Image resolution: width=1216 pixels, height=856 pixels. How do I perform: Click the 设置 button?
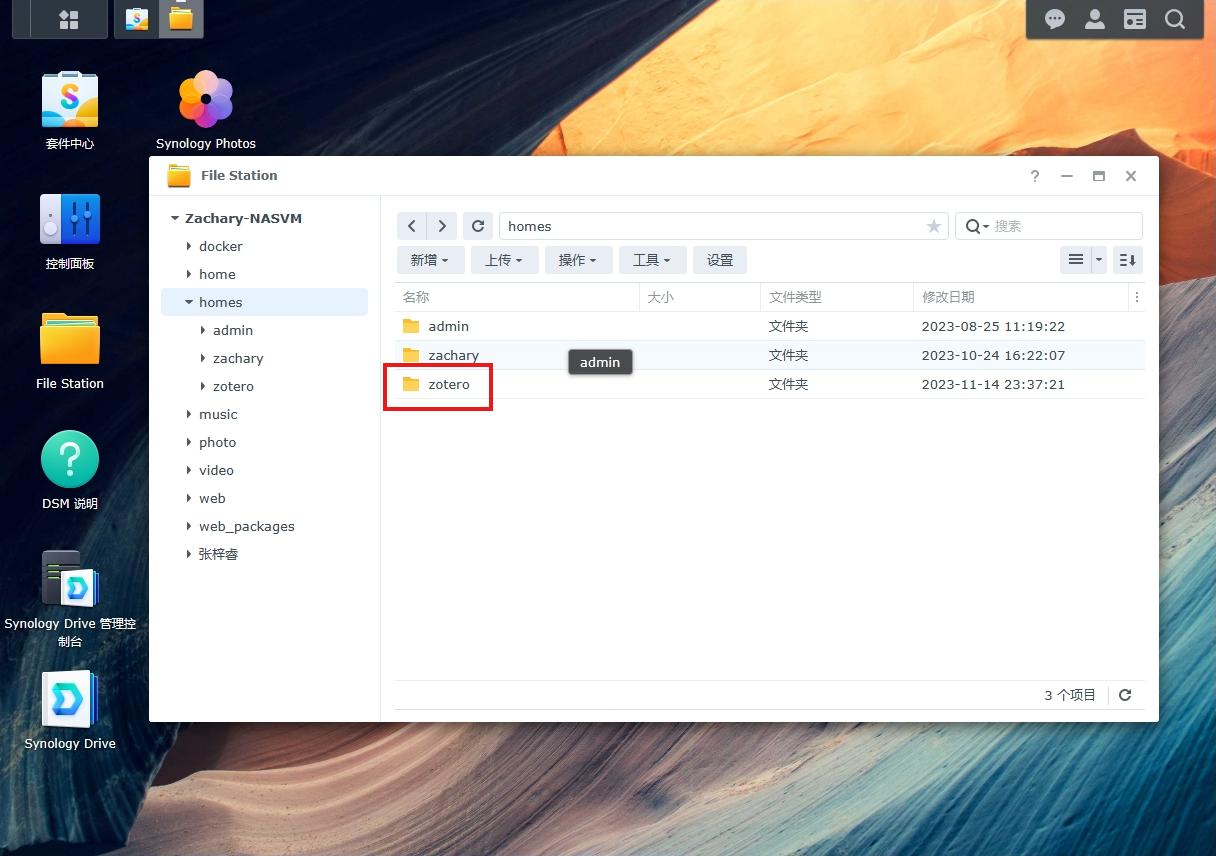[x=720, y=260]
